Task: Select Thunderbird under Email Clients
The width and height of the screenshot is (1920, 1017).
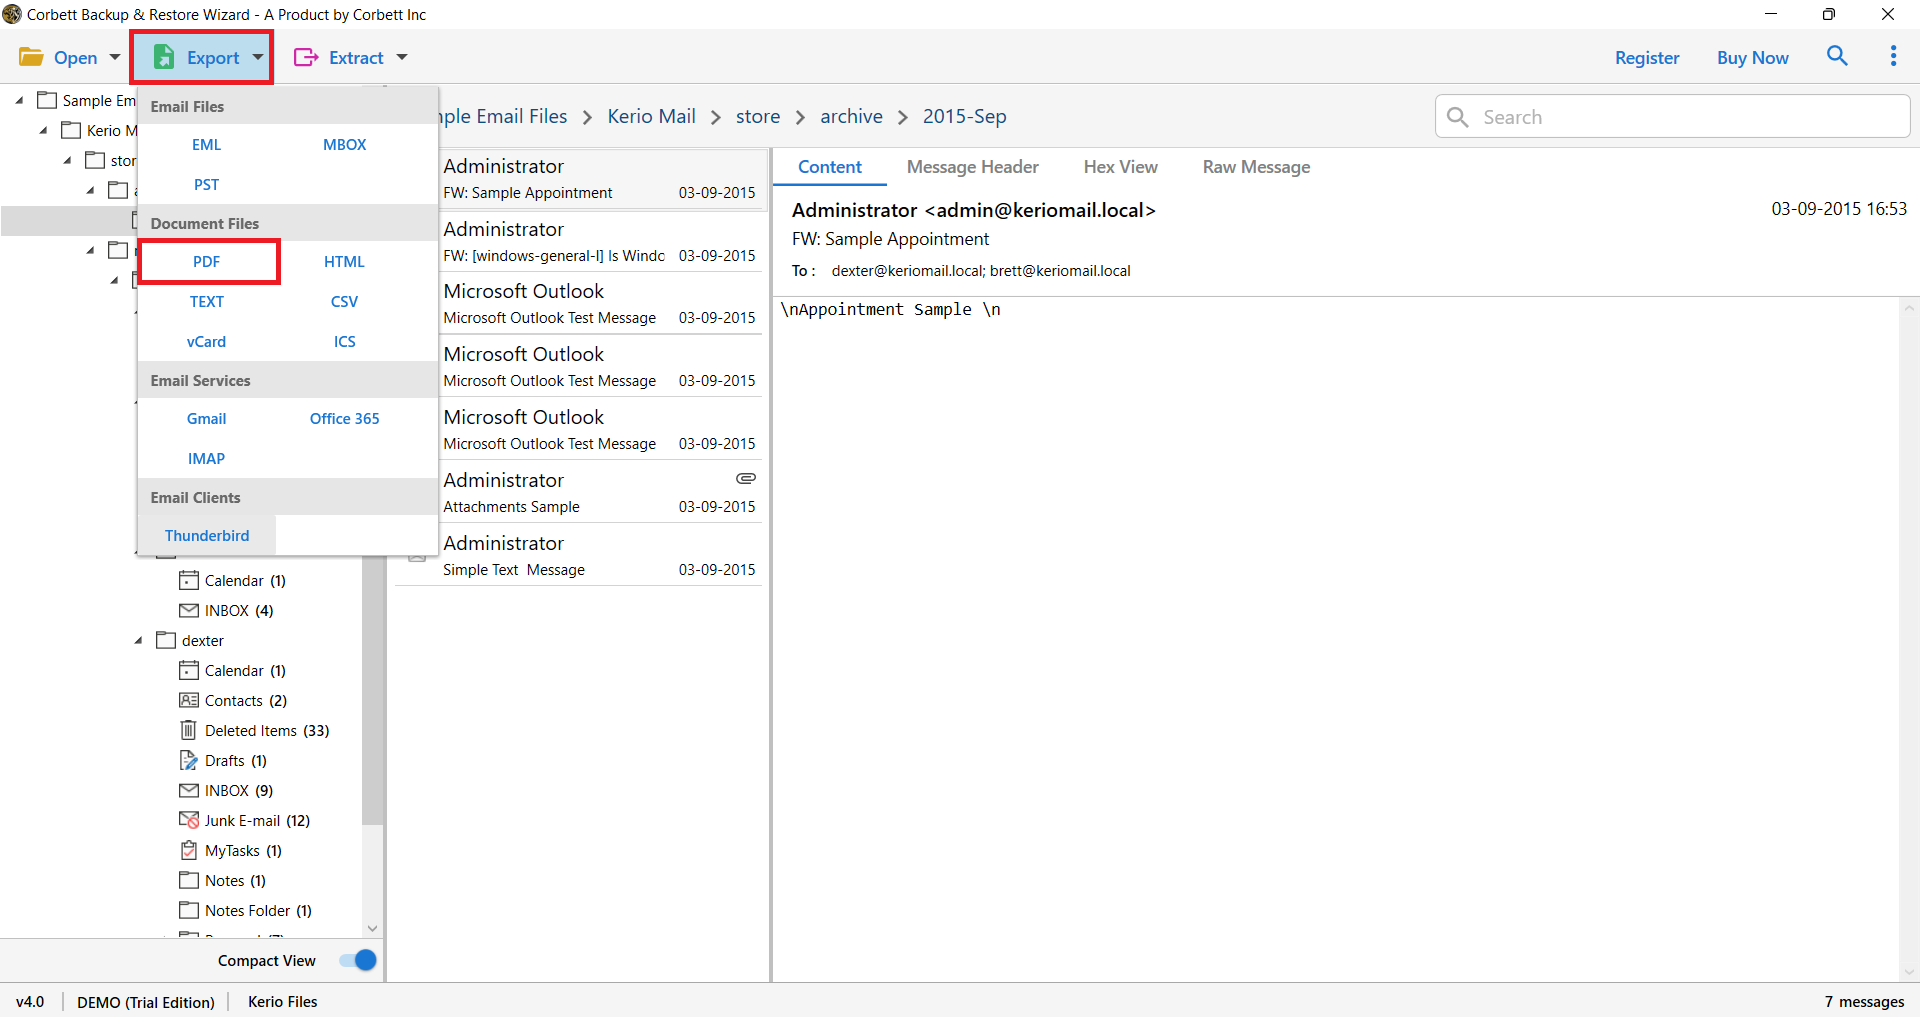Action: [207, 535]
